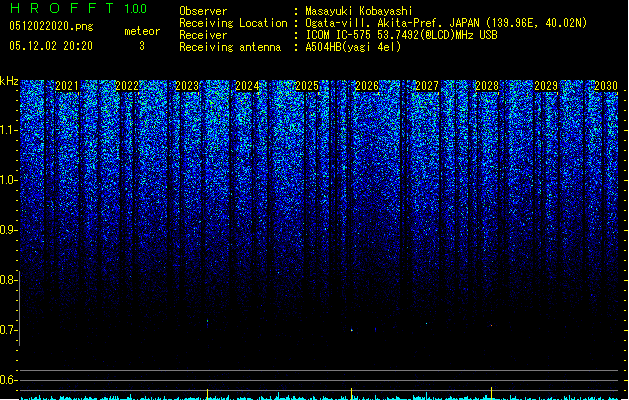Click the 2030 time label

pyautogui.click(x=606, y=86)
